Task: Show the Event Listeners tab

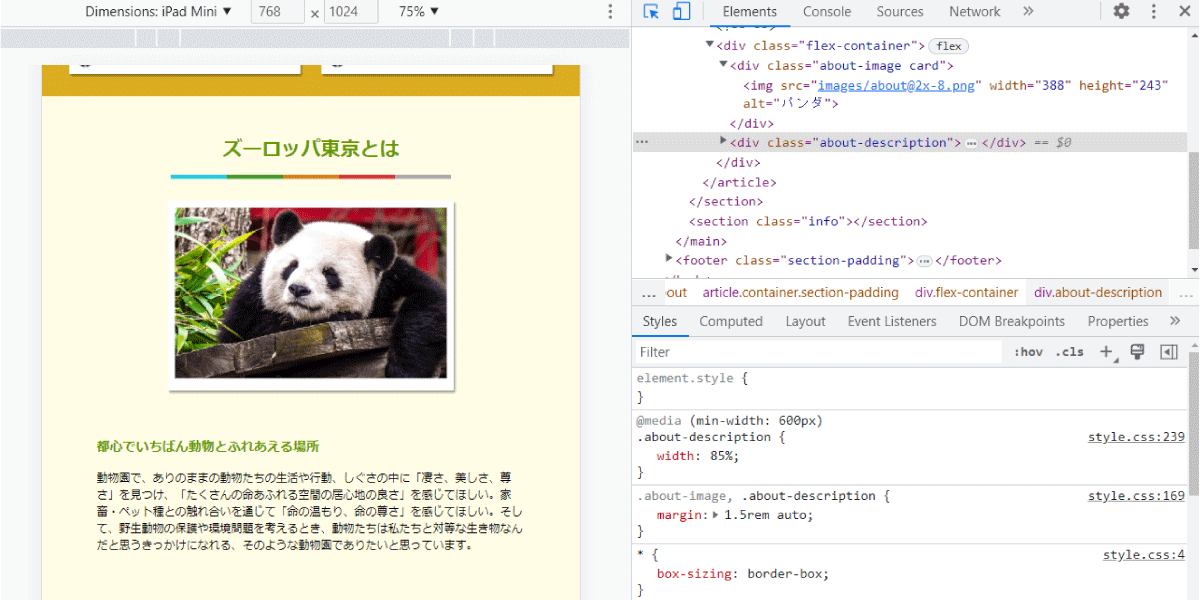Action: click(892, 321)
